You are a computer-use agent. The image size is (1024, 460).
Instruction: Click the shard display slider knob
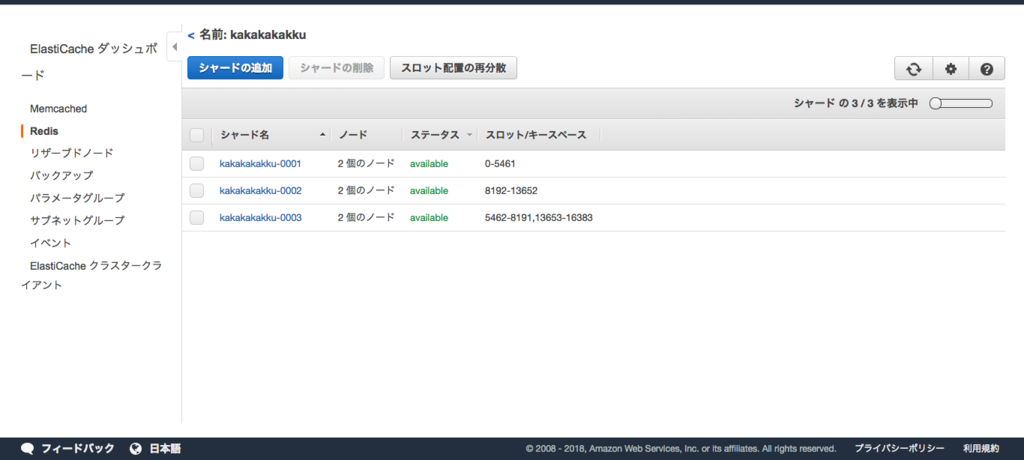tap(935, 103)
